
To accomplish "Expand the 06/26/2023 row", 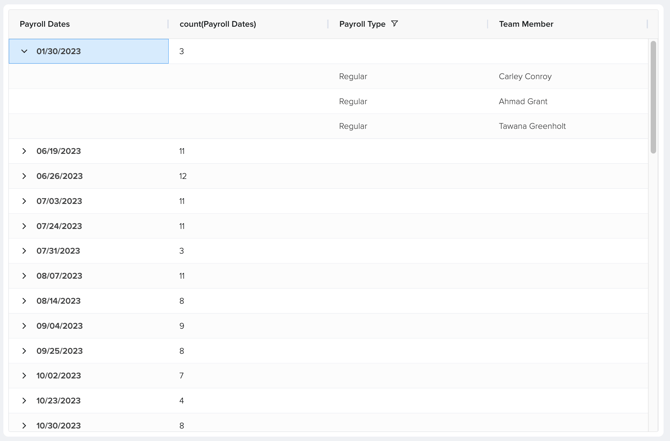I will point(25,176).
